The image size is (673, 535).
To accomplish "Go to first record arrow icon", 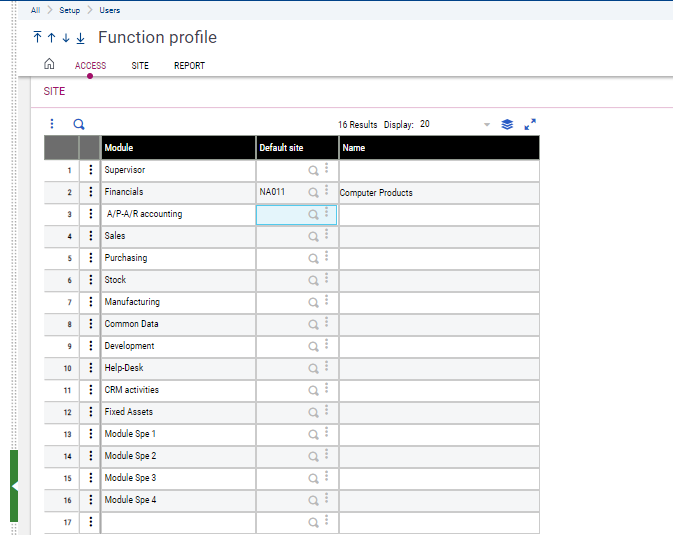I will (37, 38).
